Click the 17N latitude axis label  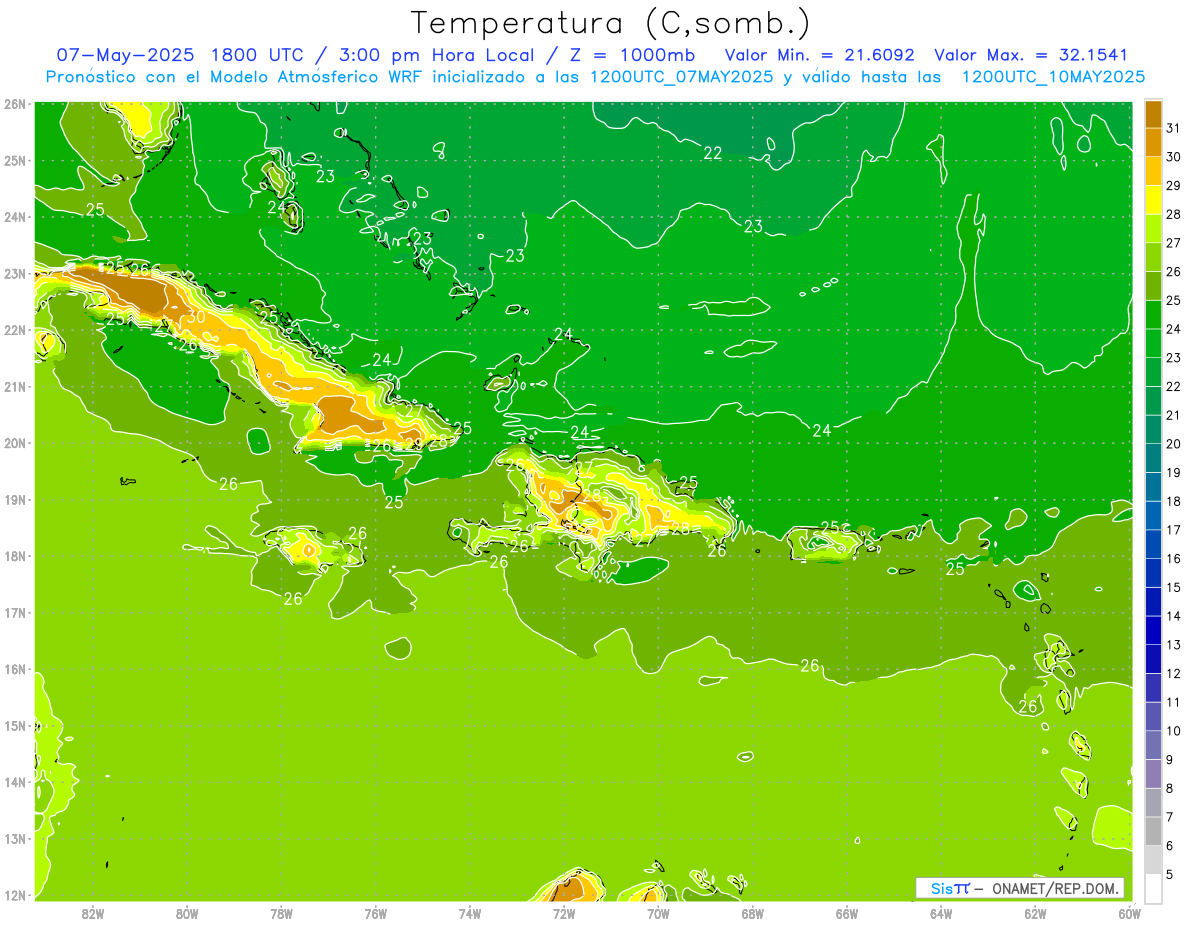14,612
